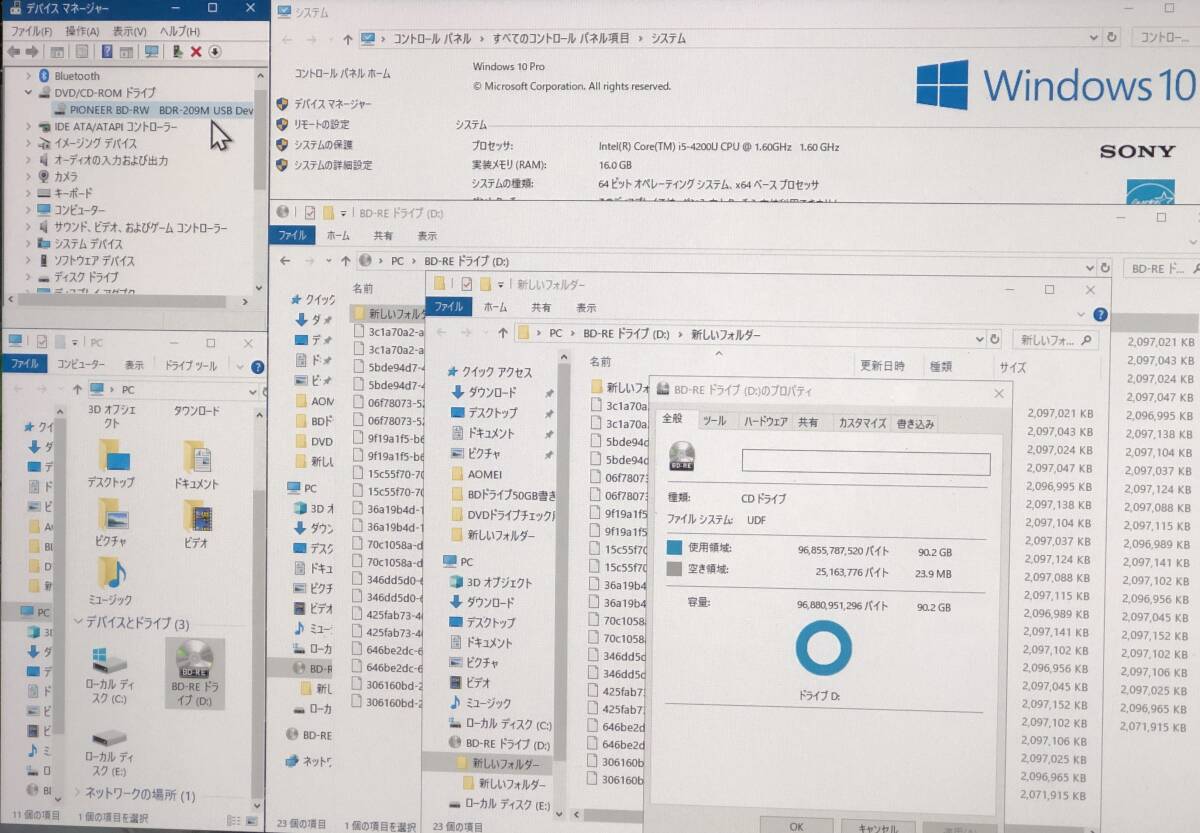The width and height of the screenshot is (1200, 833).
Task: Open the ヘルプ(H) menu in Device Manager
Action: point(180,31)
